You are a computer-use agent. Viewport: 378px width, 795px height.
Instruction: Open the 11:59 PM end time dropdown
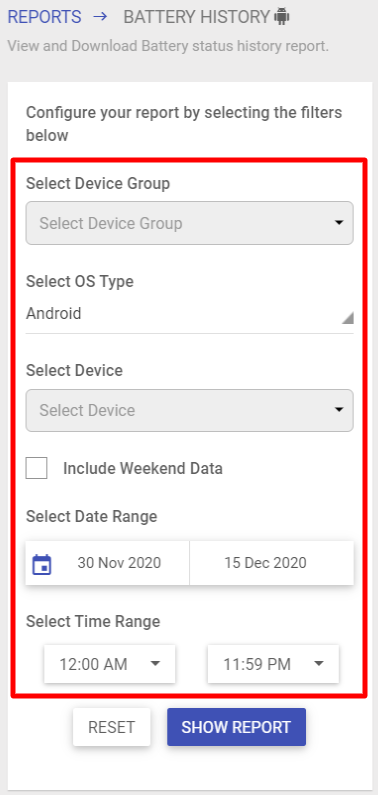(273, 664)
